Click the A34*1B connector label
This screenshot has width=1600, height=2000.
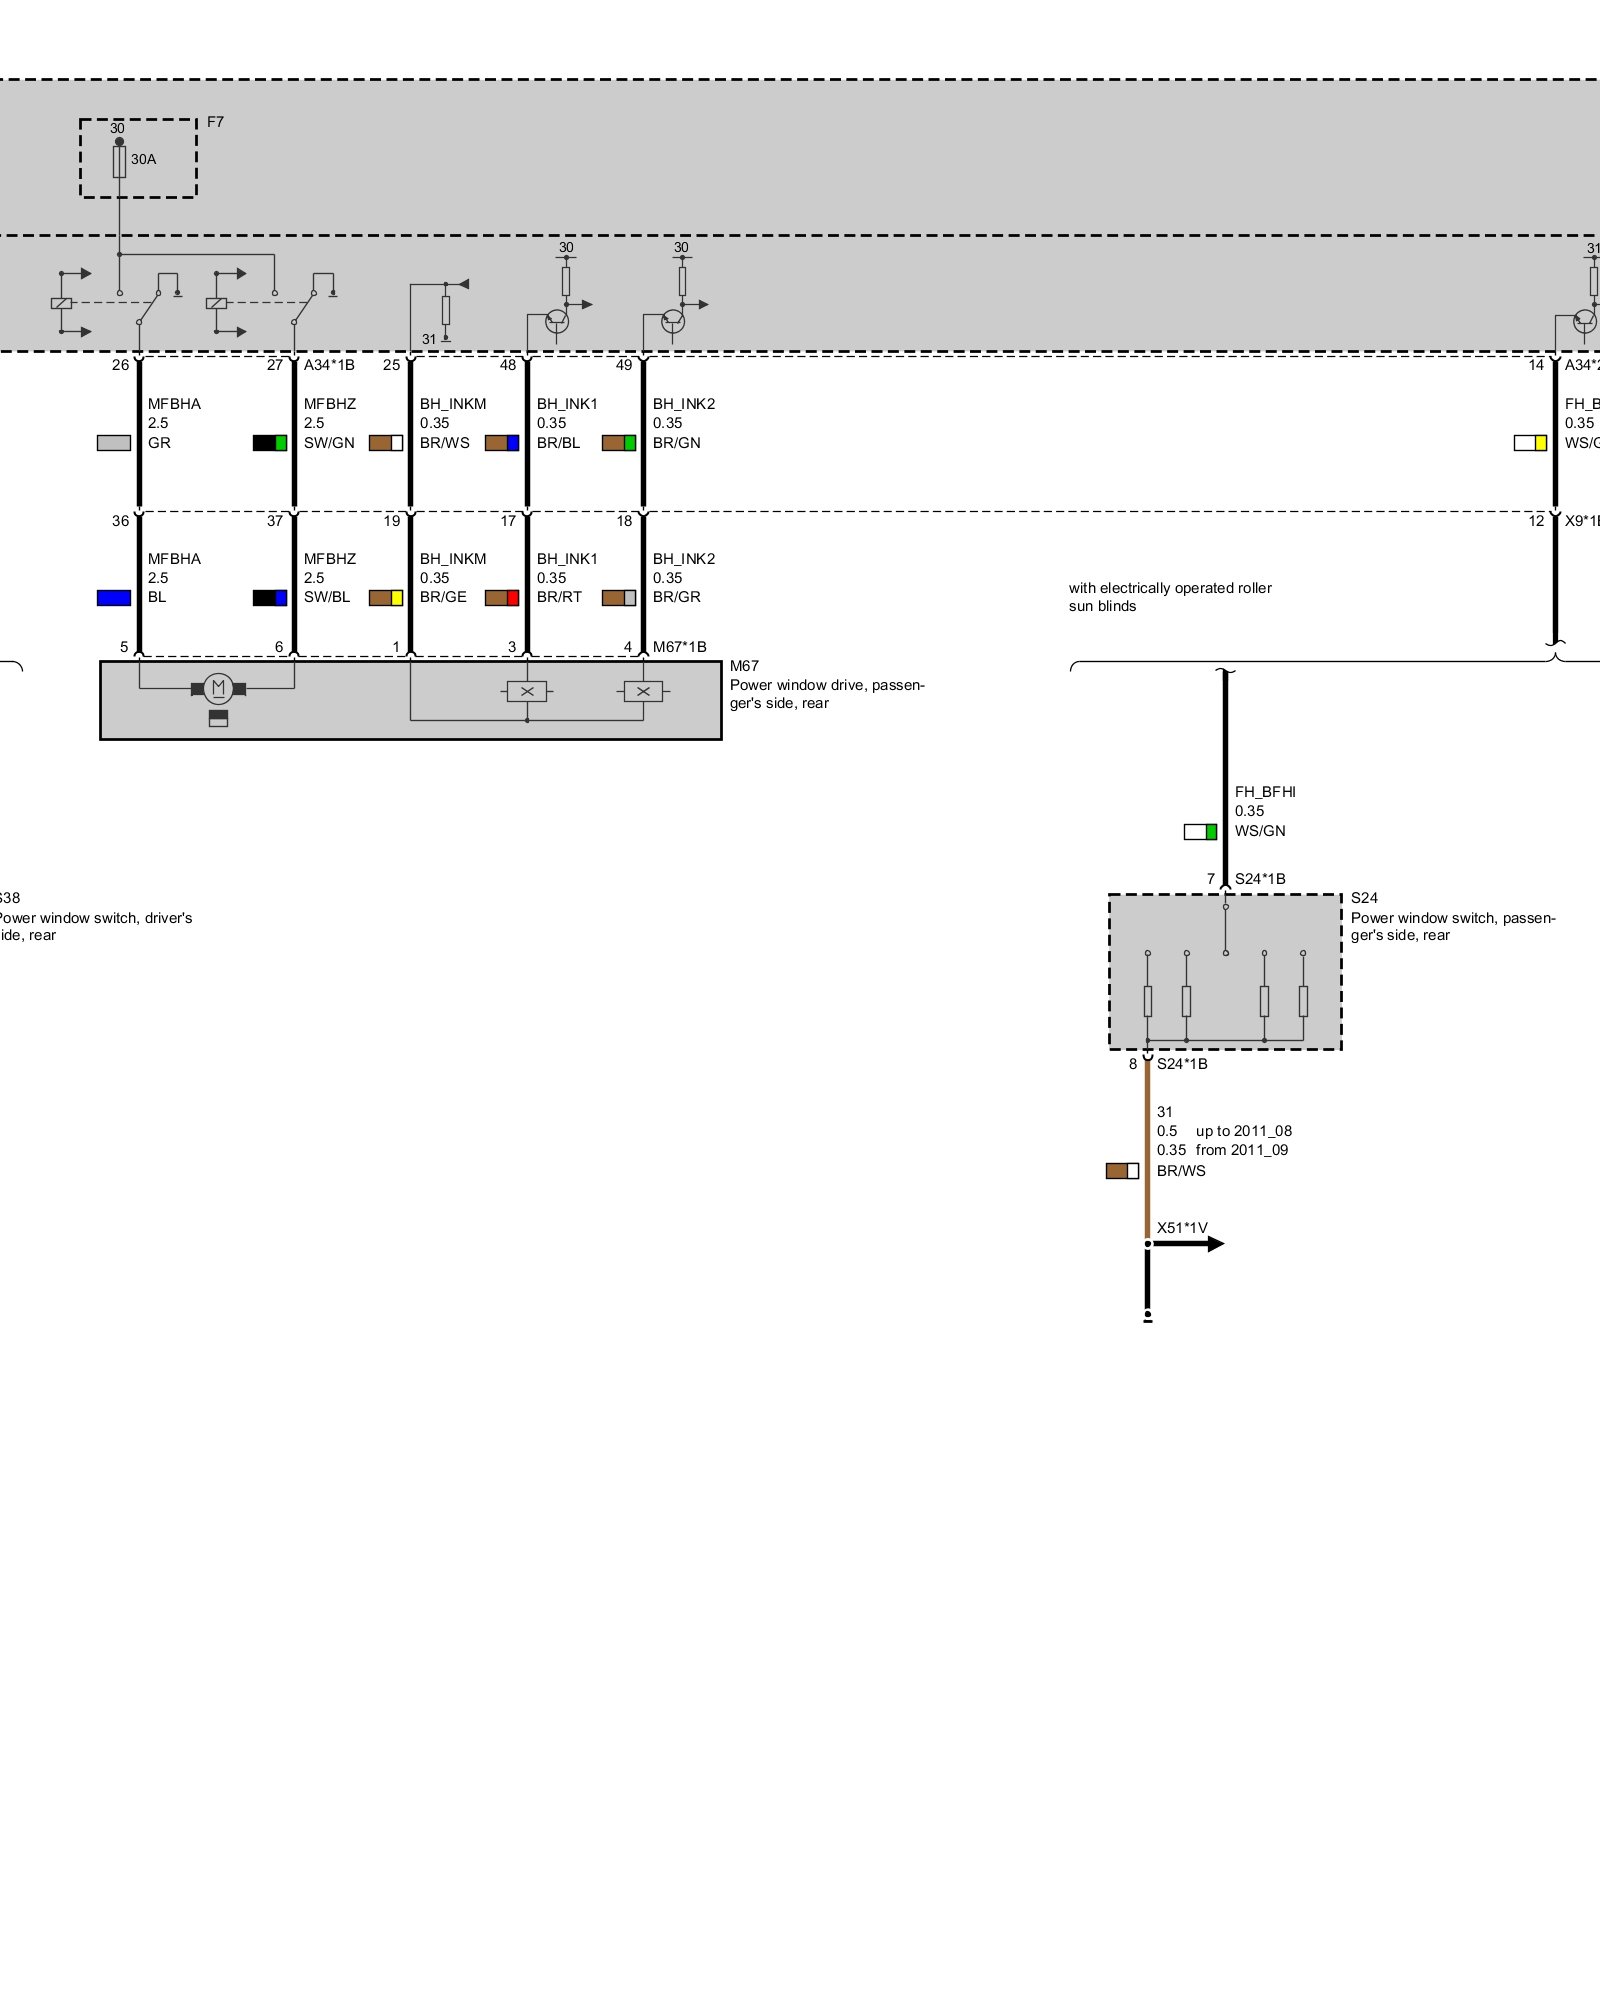point(329,365)
